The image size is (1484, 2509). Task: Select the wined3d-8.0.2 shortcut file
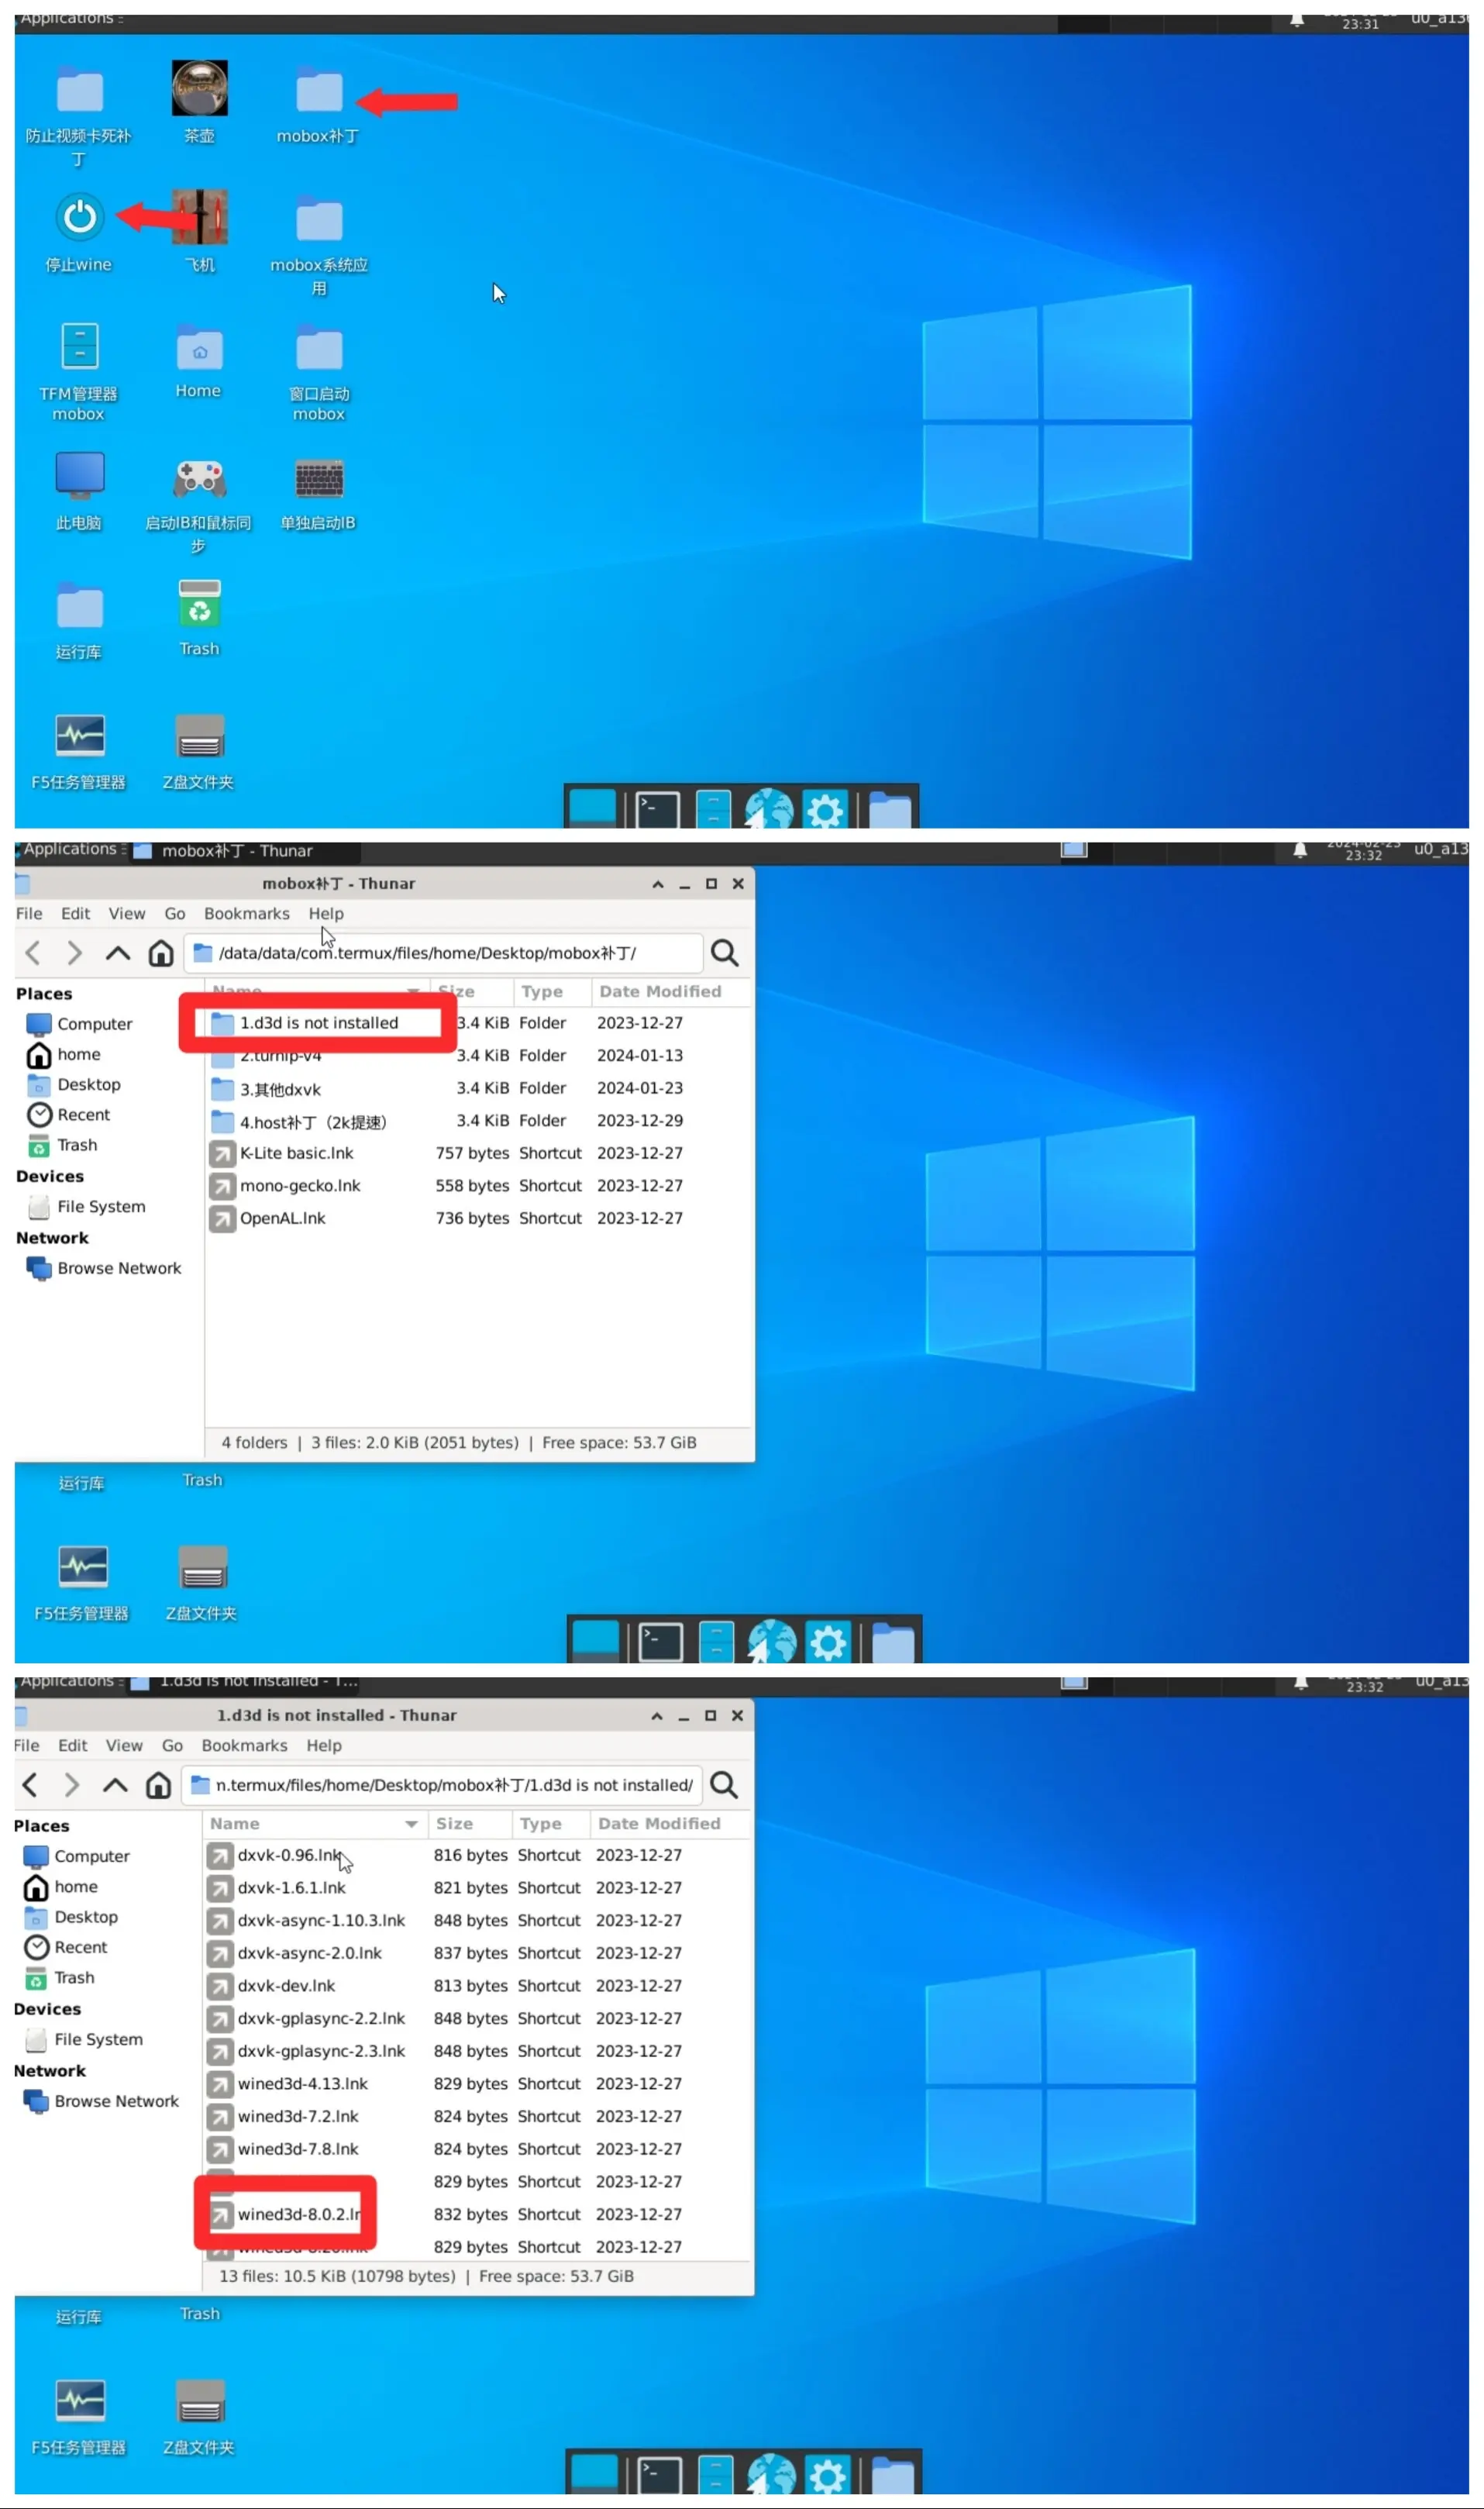(x=297, y=2215)
